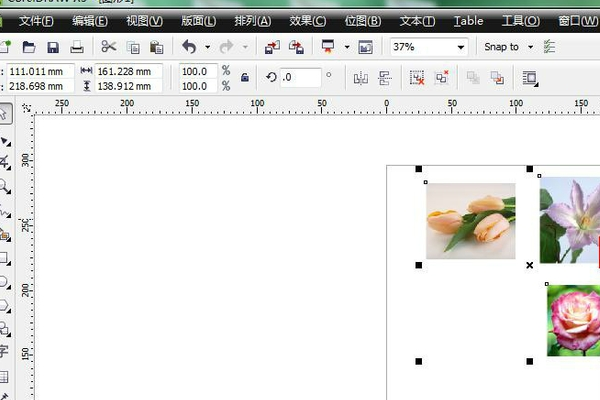Screen dimensions: 600x400
Task: Open the 文件(F) menu
Action: 36,21
